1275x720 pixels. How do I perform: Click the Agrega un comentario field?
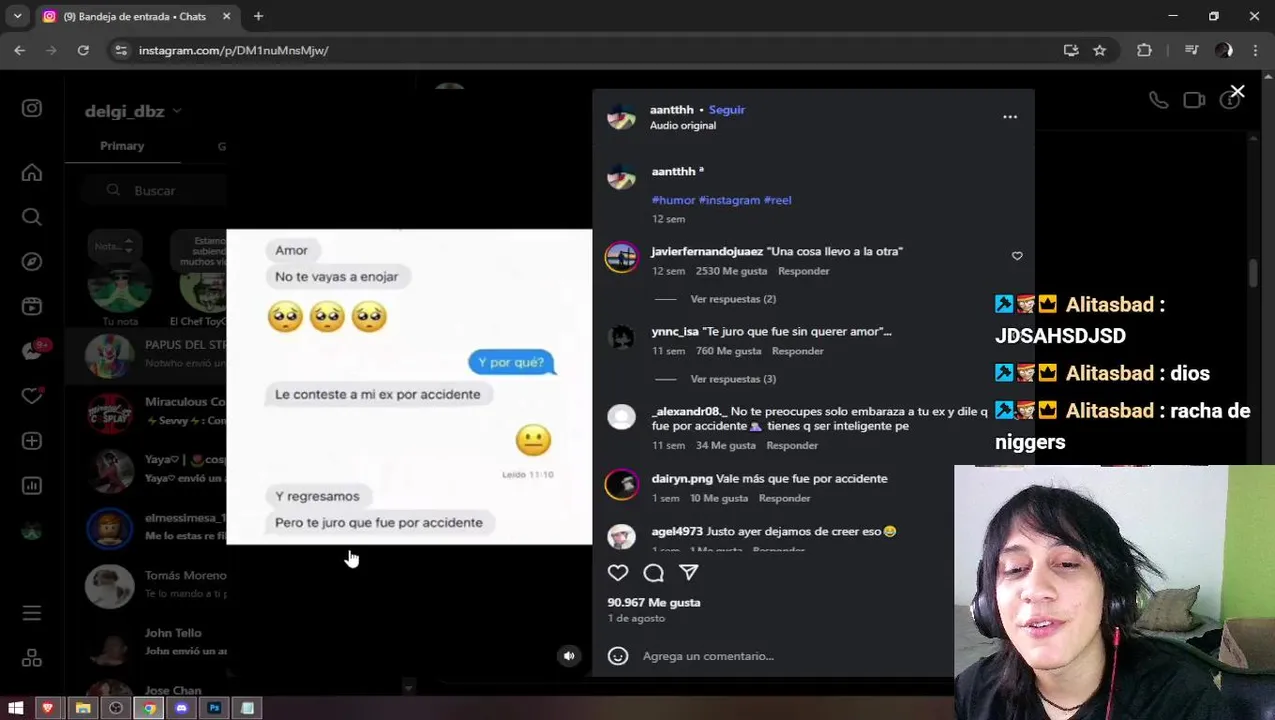pyautogui.click(x=790, y=656)
